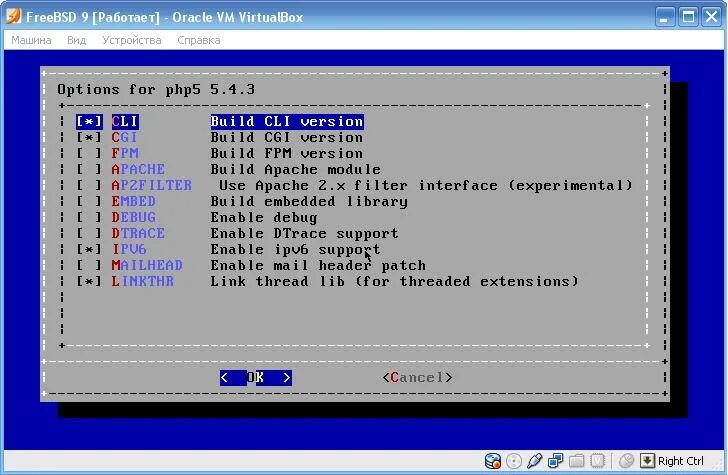Click 'Build Apache module' description text
The image size is (728, 475).
(x=296, y=169)
